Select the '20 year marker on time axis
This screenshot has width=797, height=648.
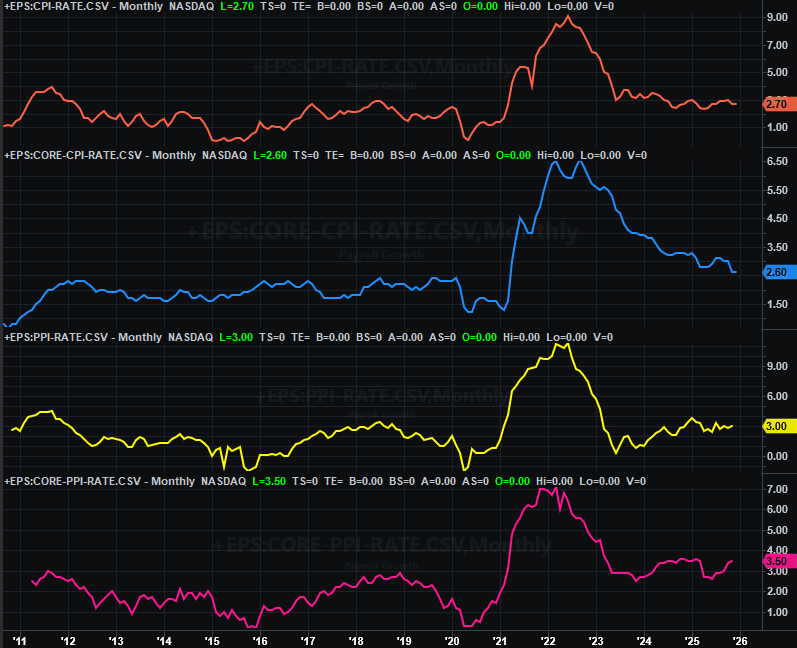[452, 639]
